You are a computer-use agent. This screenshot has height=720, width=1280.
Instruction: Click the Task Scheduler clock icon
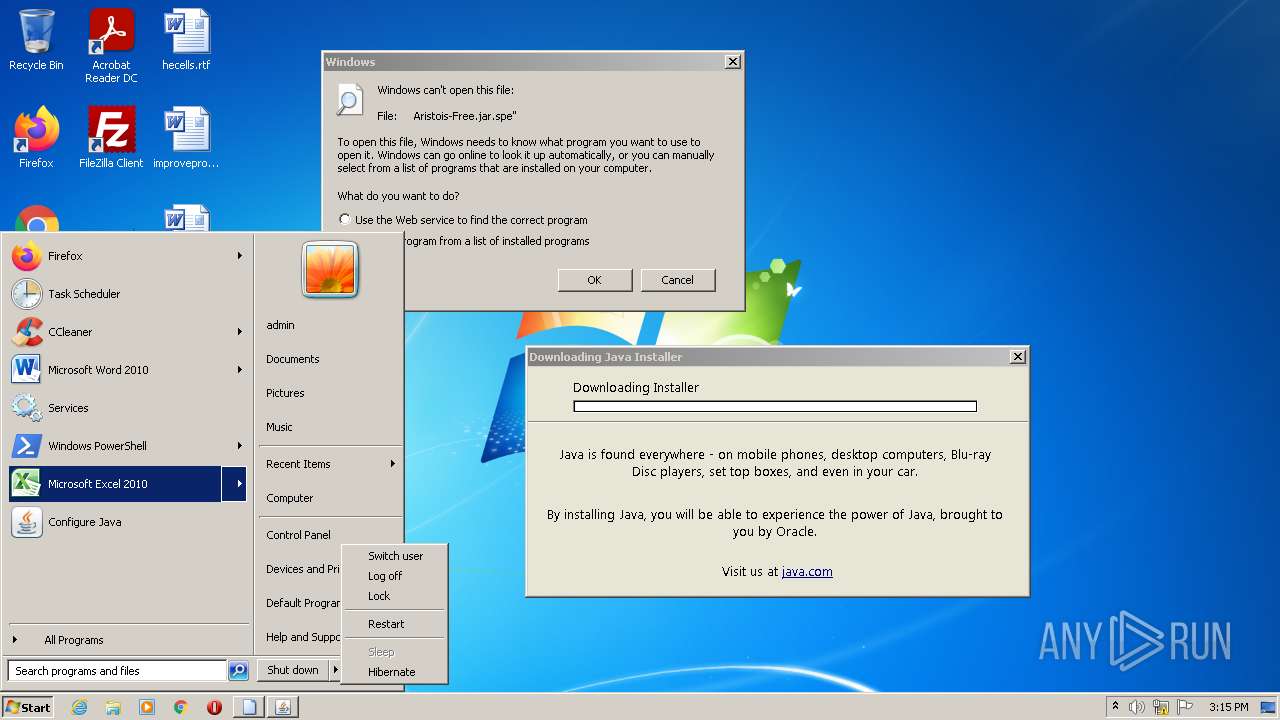[27, 294]
